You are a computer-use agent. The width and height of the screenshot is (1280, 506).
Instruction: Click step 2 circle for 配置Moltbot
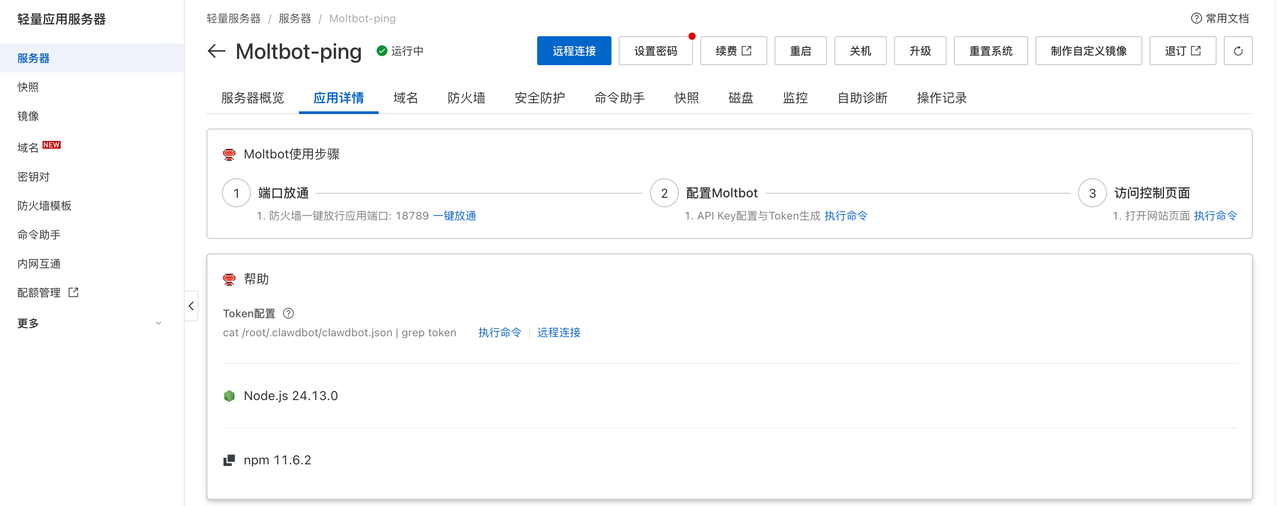click(x=664, y=193)
